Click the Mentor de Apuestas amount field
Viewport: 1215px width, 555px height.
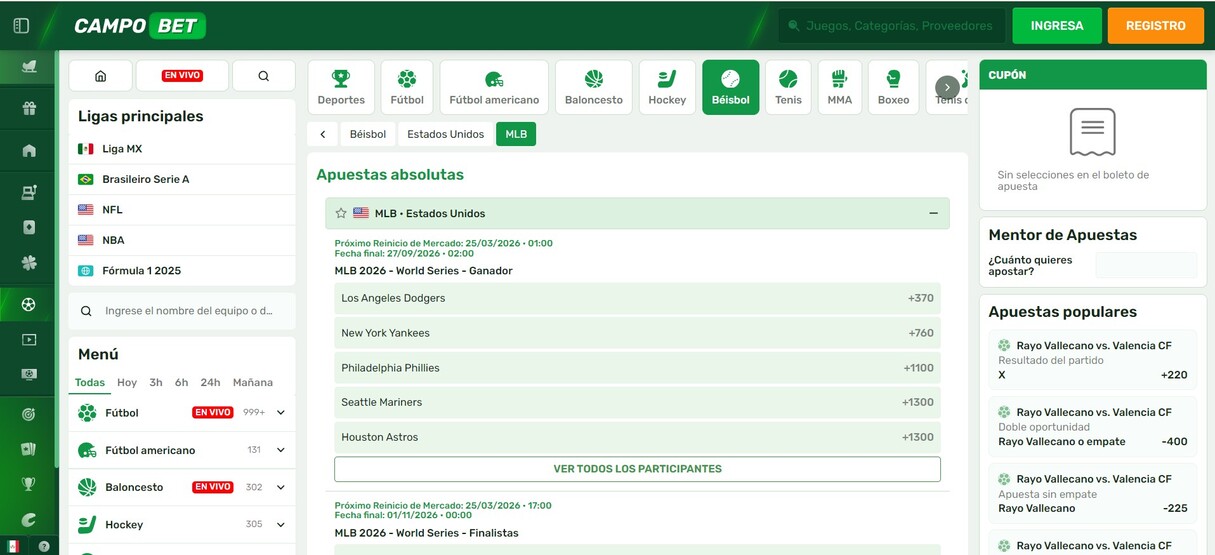pyautogui.click(x=1146, y=265)
